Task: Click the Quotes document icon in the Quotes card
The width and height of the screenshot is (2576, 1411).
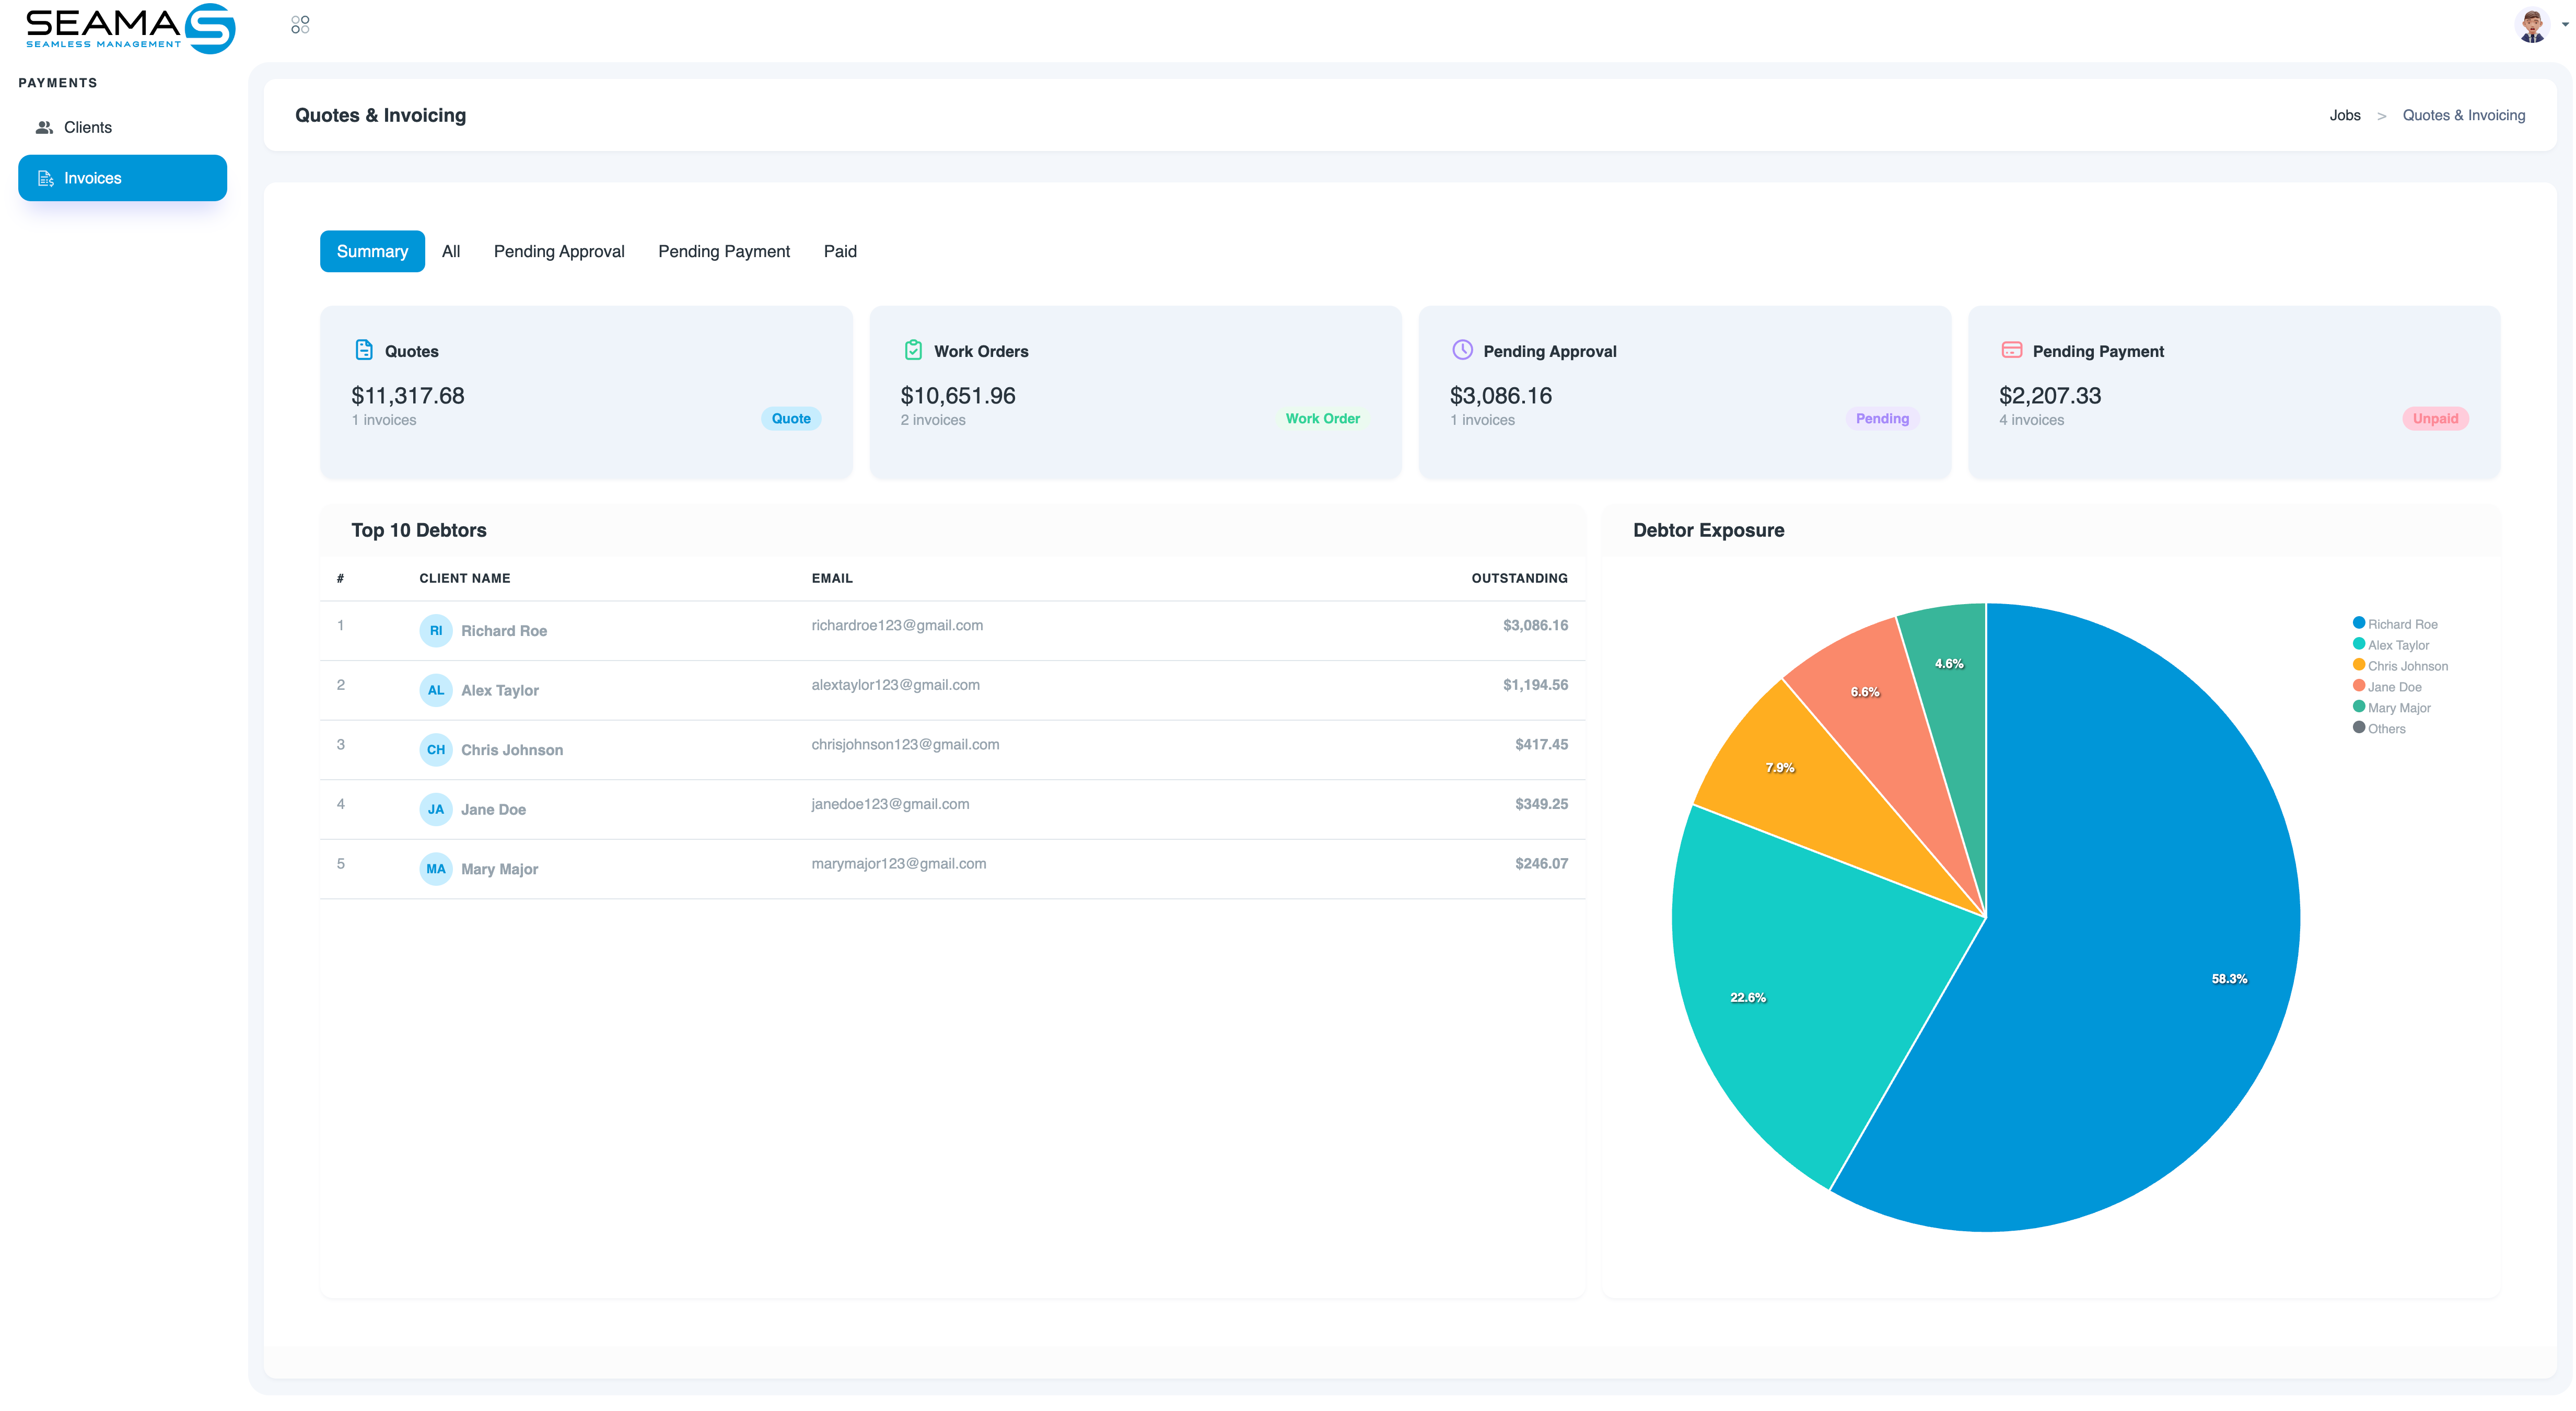Action: [x=363, y=350]
